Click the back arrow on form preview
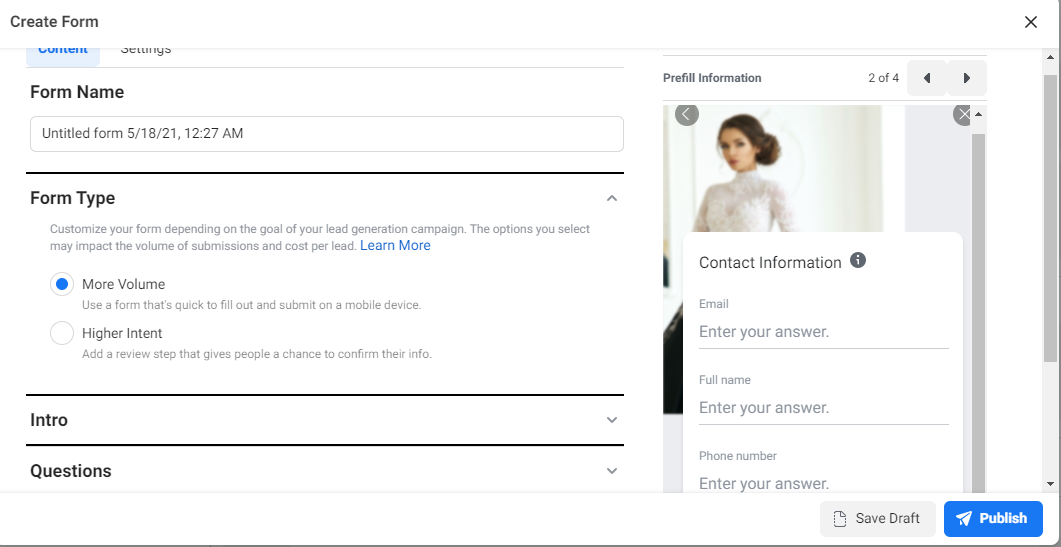The height and width of the screenshot is (547, 1061). point(687,114)
